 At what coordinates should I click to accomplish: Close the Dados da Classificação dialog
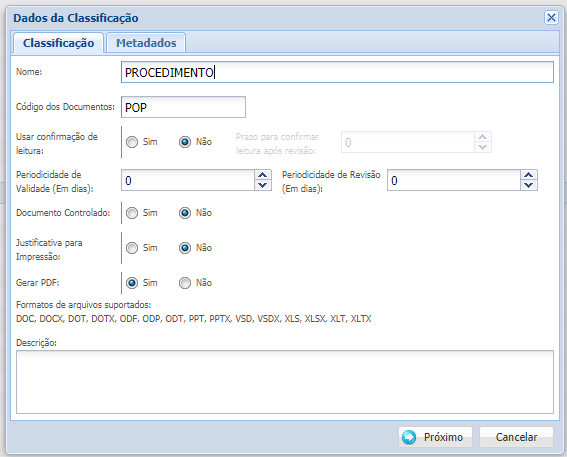[x=551, y=17]
